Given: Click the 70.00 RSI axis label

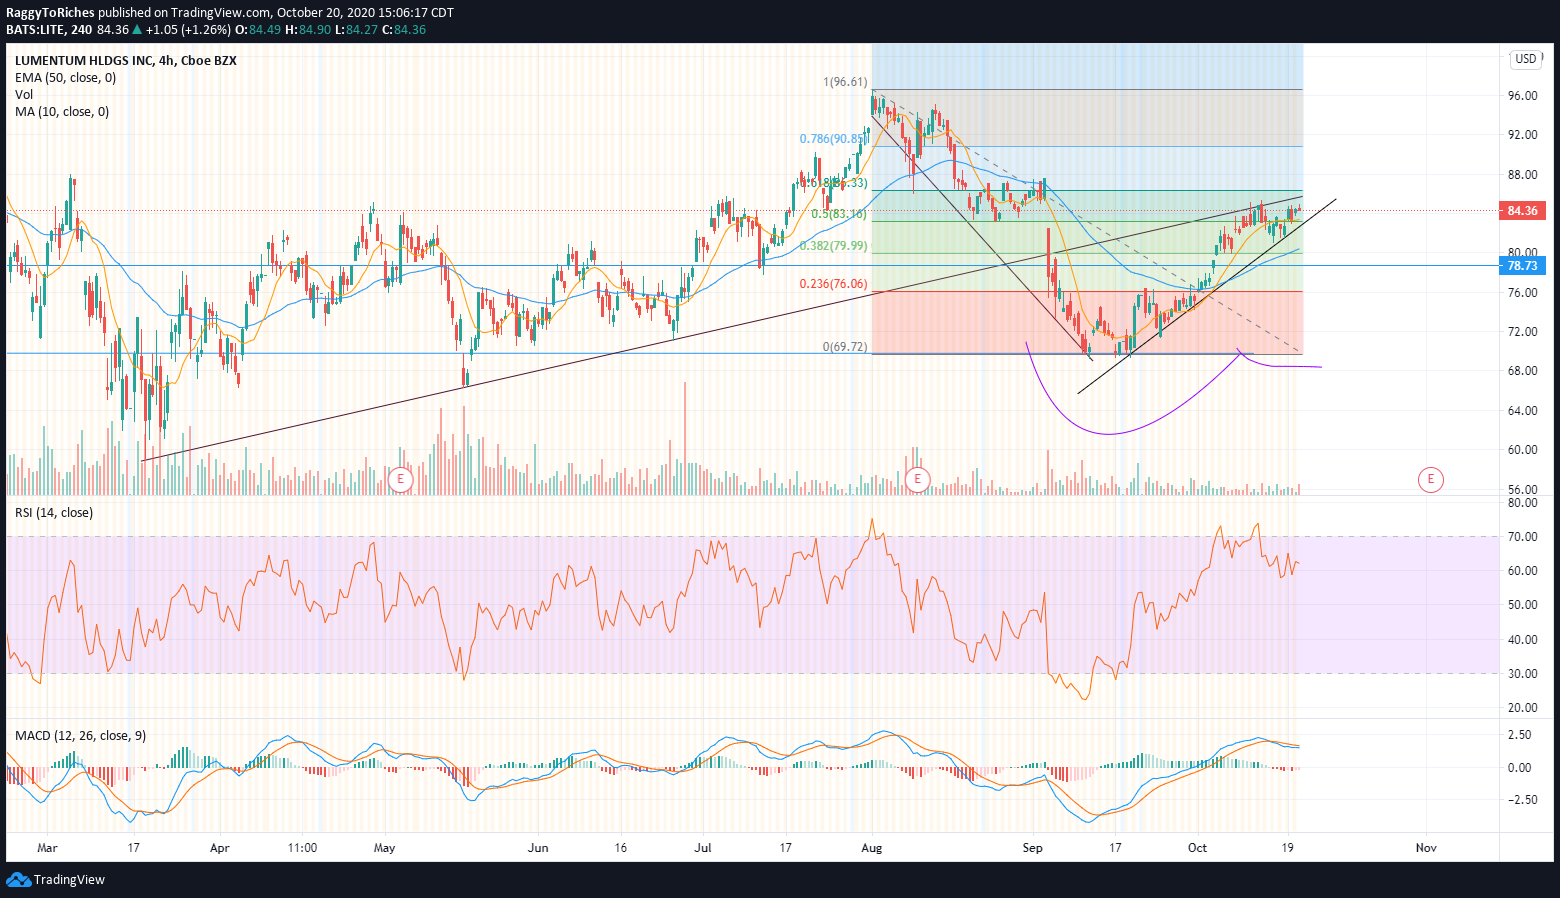Looking at the screenshot, I should (1523, 537).
